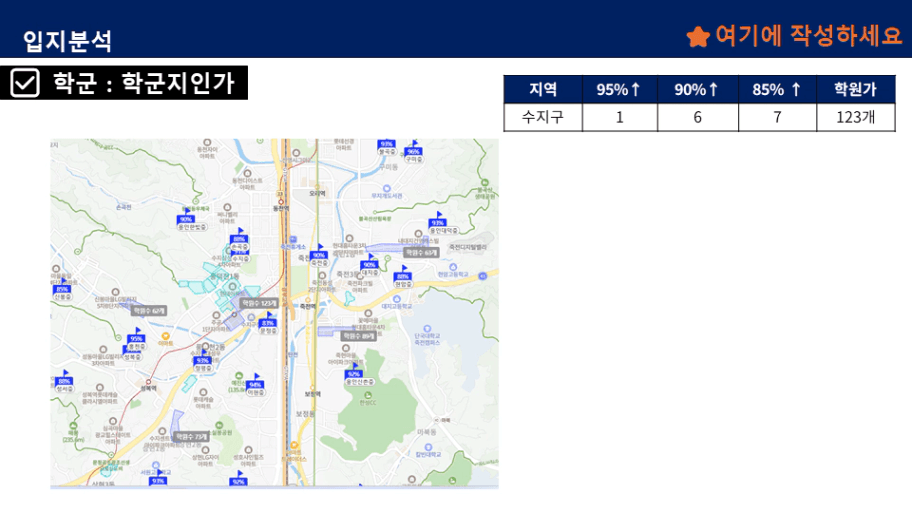Click the 죽전휴게소 rest area icon
The image size is (912, 513).
click(293, 240)
